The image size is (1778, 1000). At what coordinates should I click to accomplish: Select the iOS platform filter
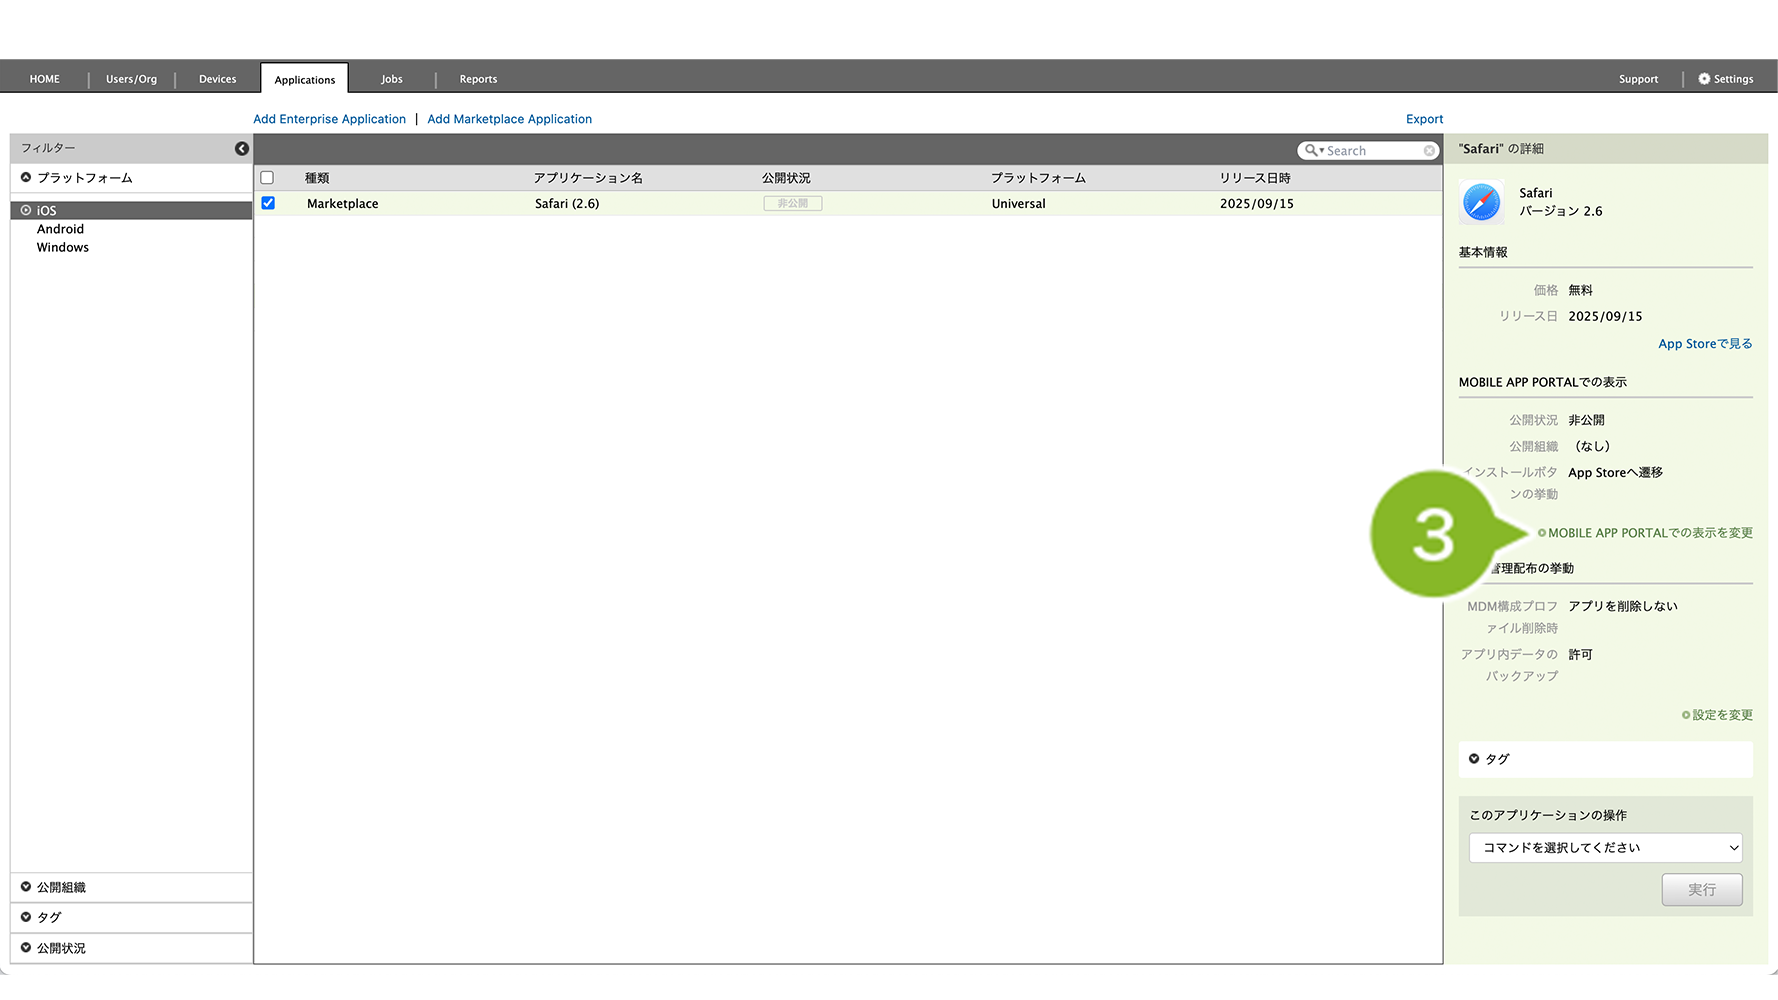point(47,211)
